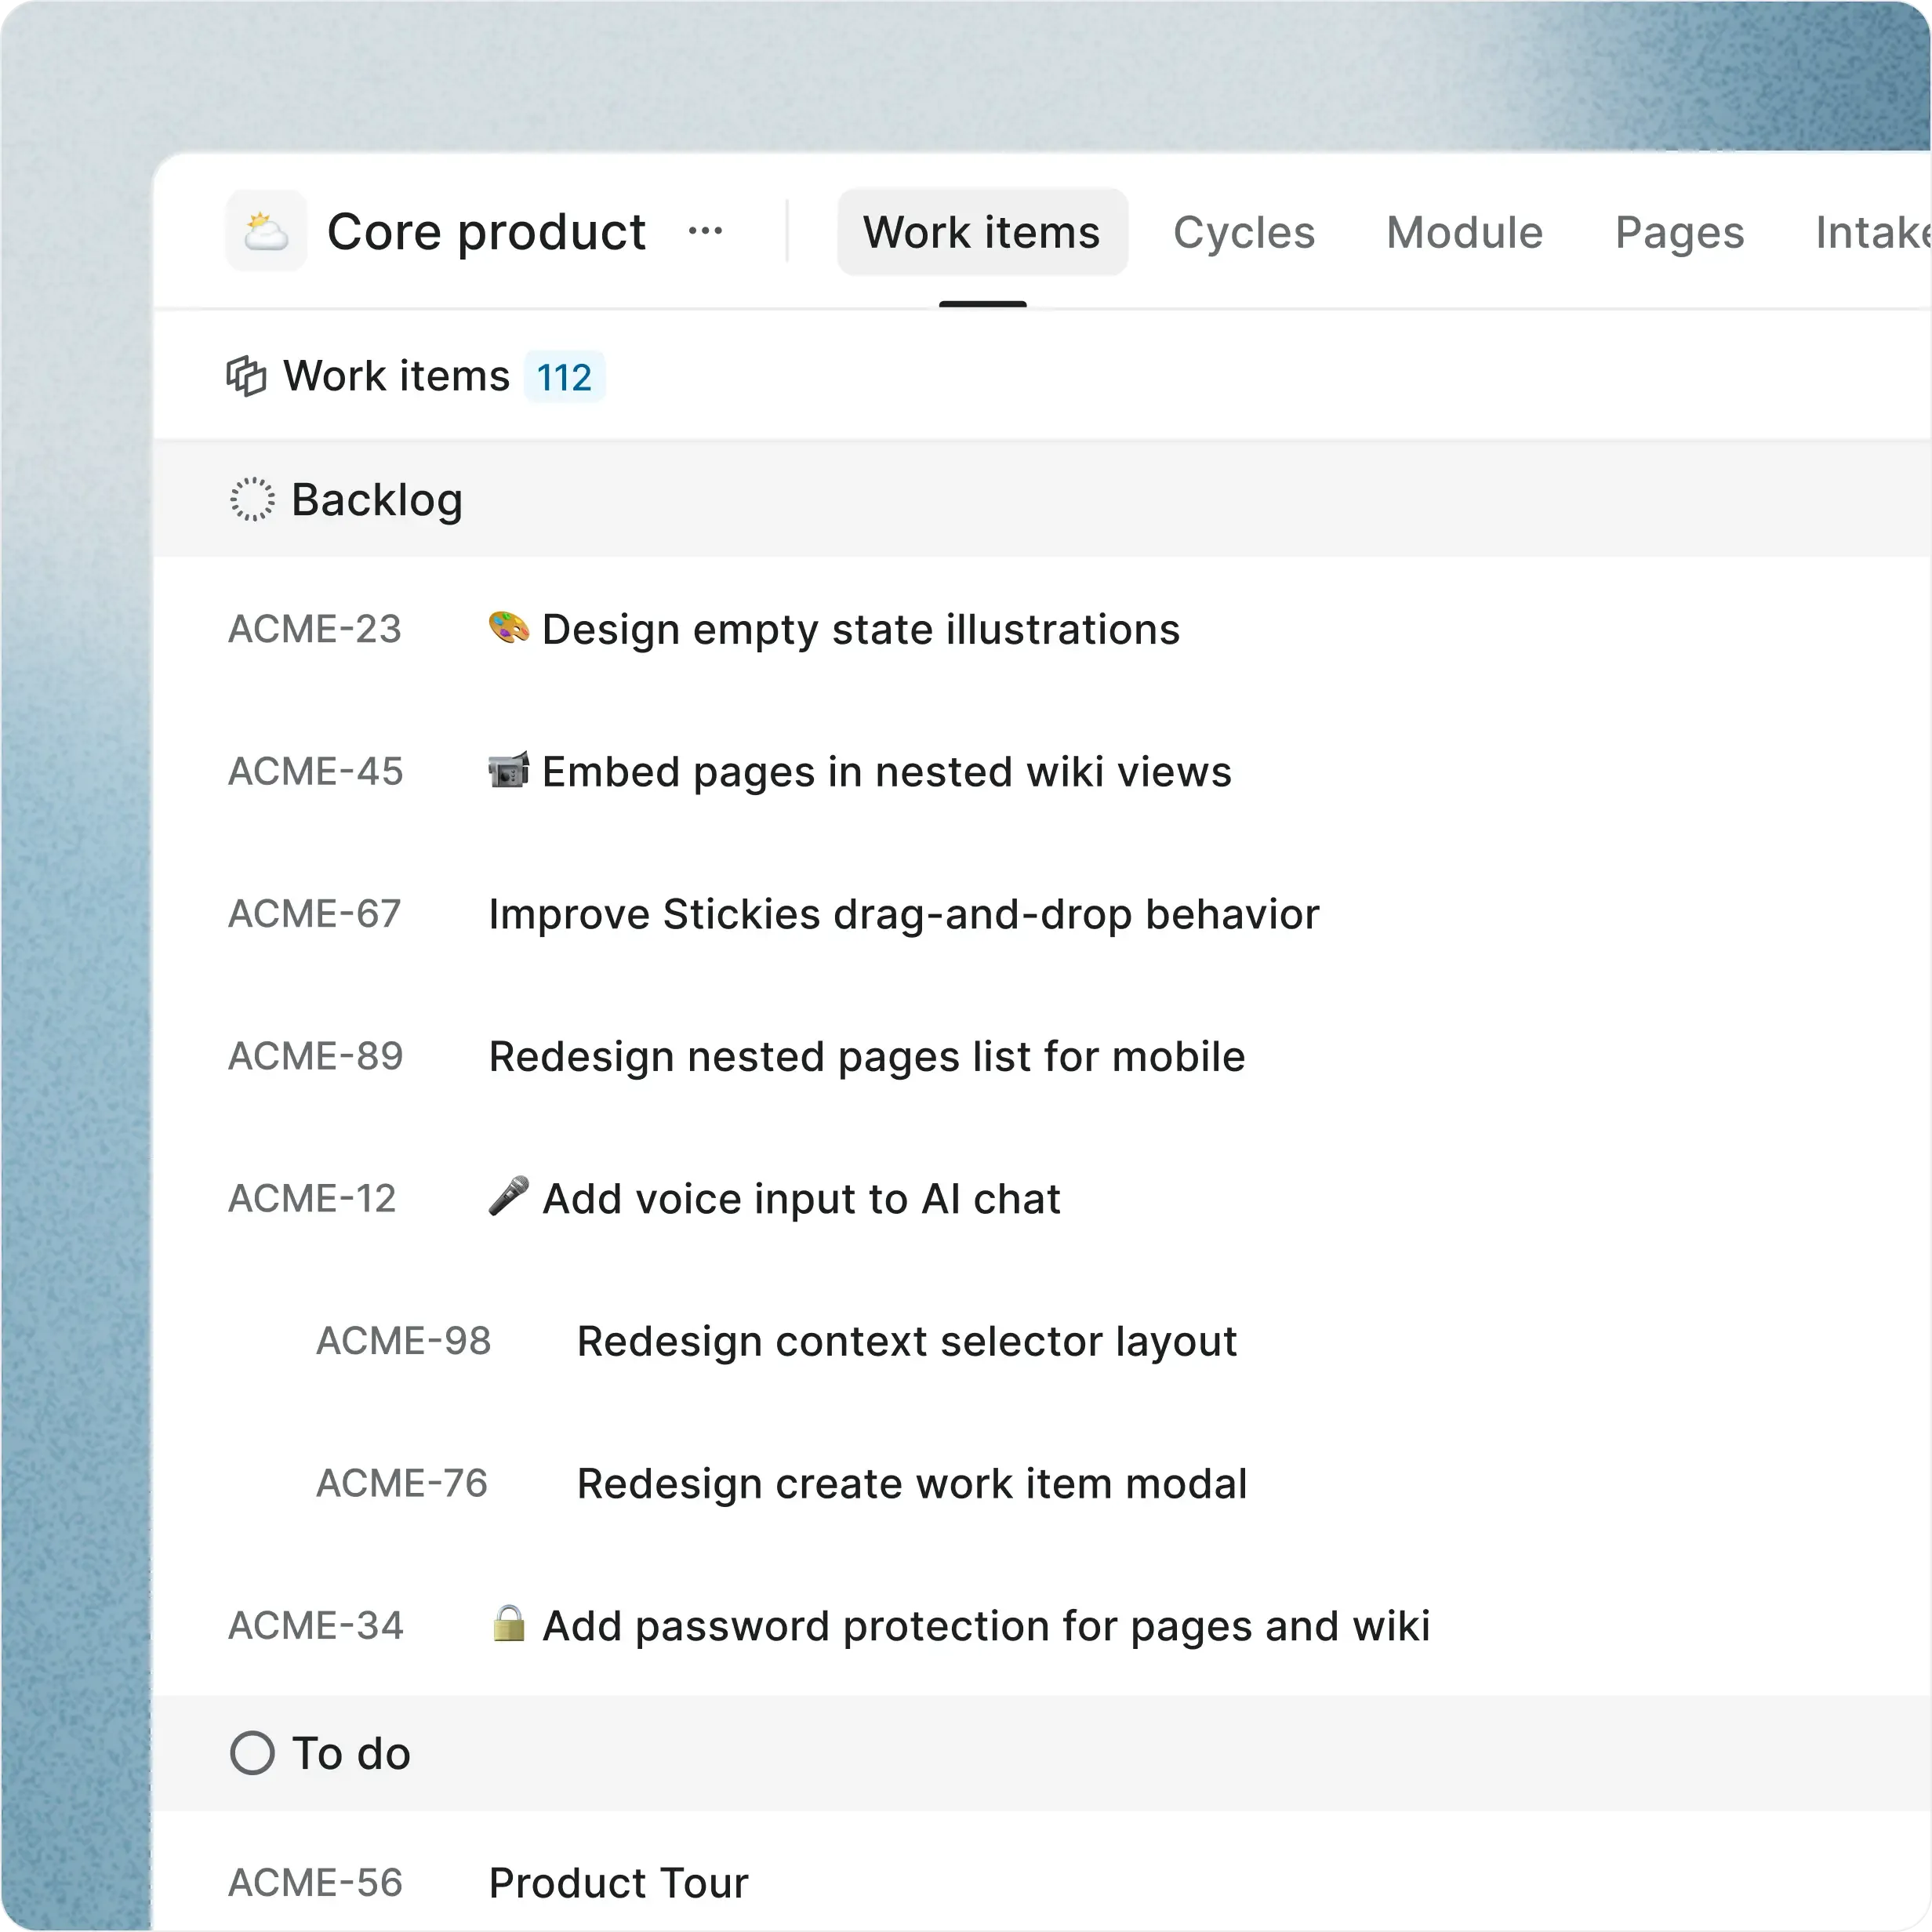This screenshot has width=1932, height=1932.
Task: Click the microphone icon on Add voice input
Action: pos(508,1197)
